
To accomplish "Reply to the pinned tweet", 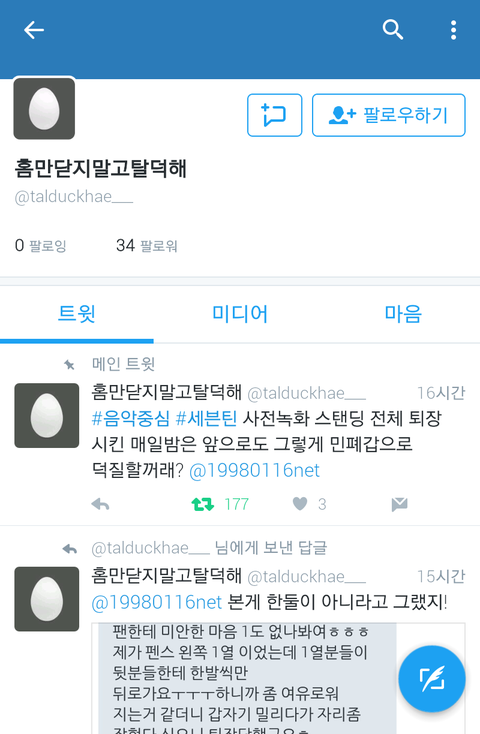I will [x=100, y=504].
